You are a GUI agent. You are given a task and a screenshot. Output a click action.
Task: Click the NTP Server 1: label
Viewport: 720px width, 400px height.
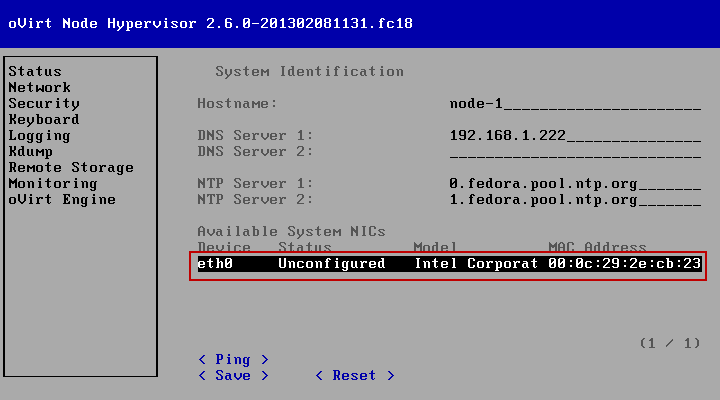[x=255, y=184]
